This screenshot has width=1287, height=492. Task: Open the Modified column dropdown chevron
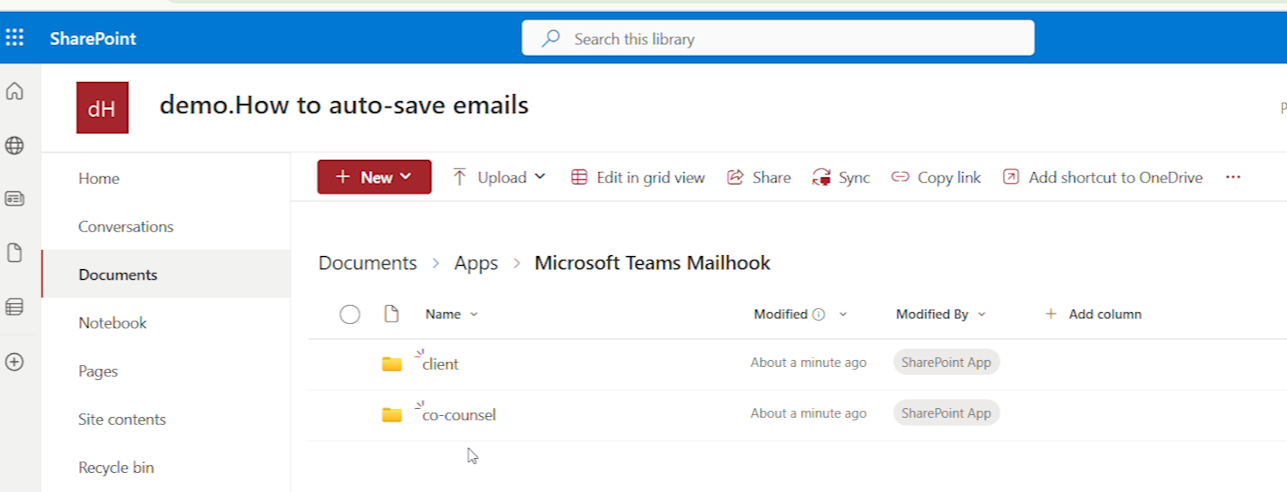pos(843,314)
